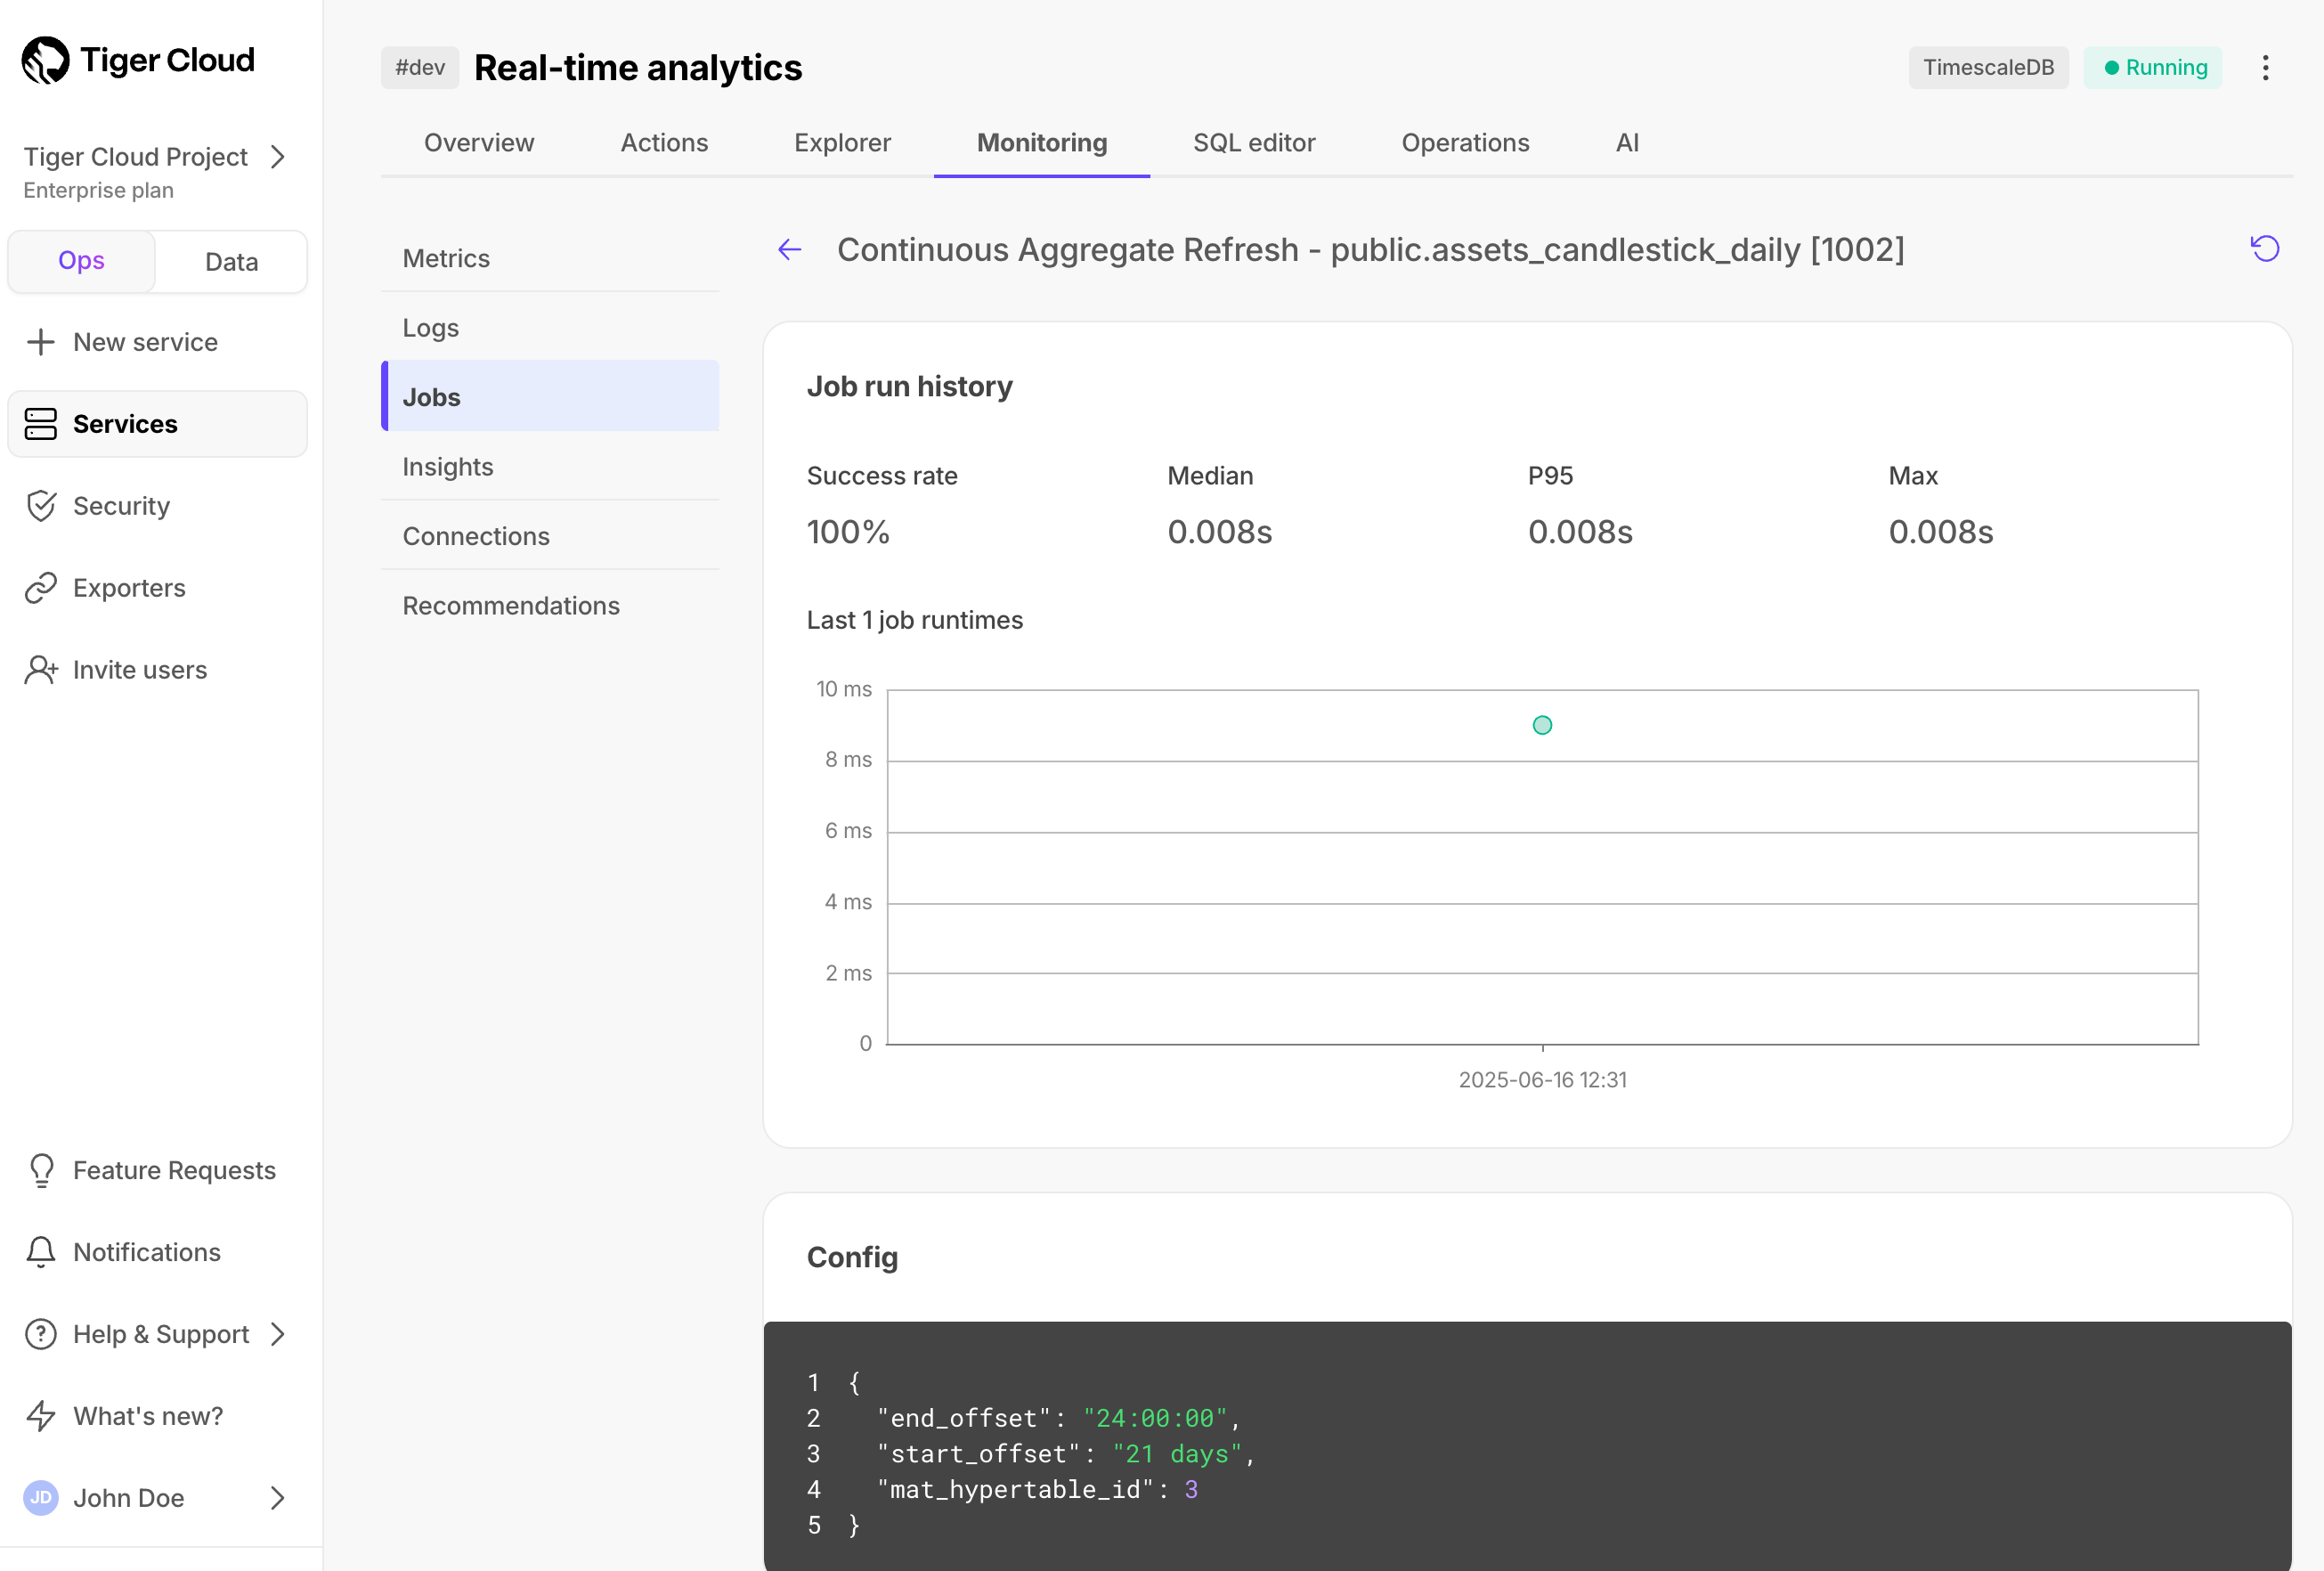Select Jobs in monitoring sidebar
2324x1571 pixels.
tap(550, 397)
